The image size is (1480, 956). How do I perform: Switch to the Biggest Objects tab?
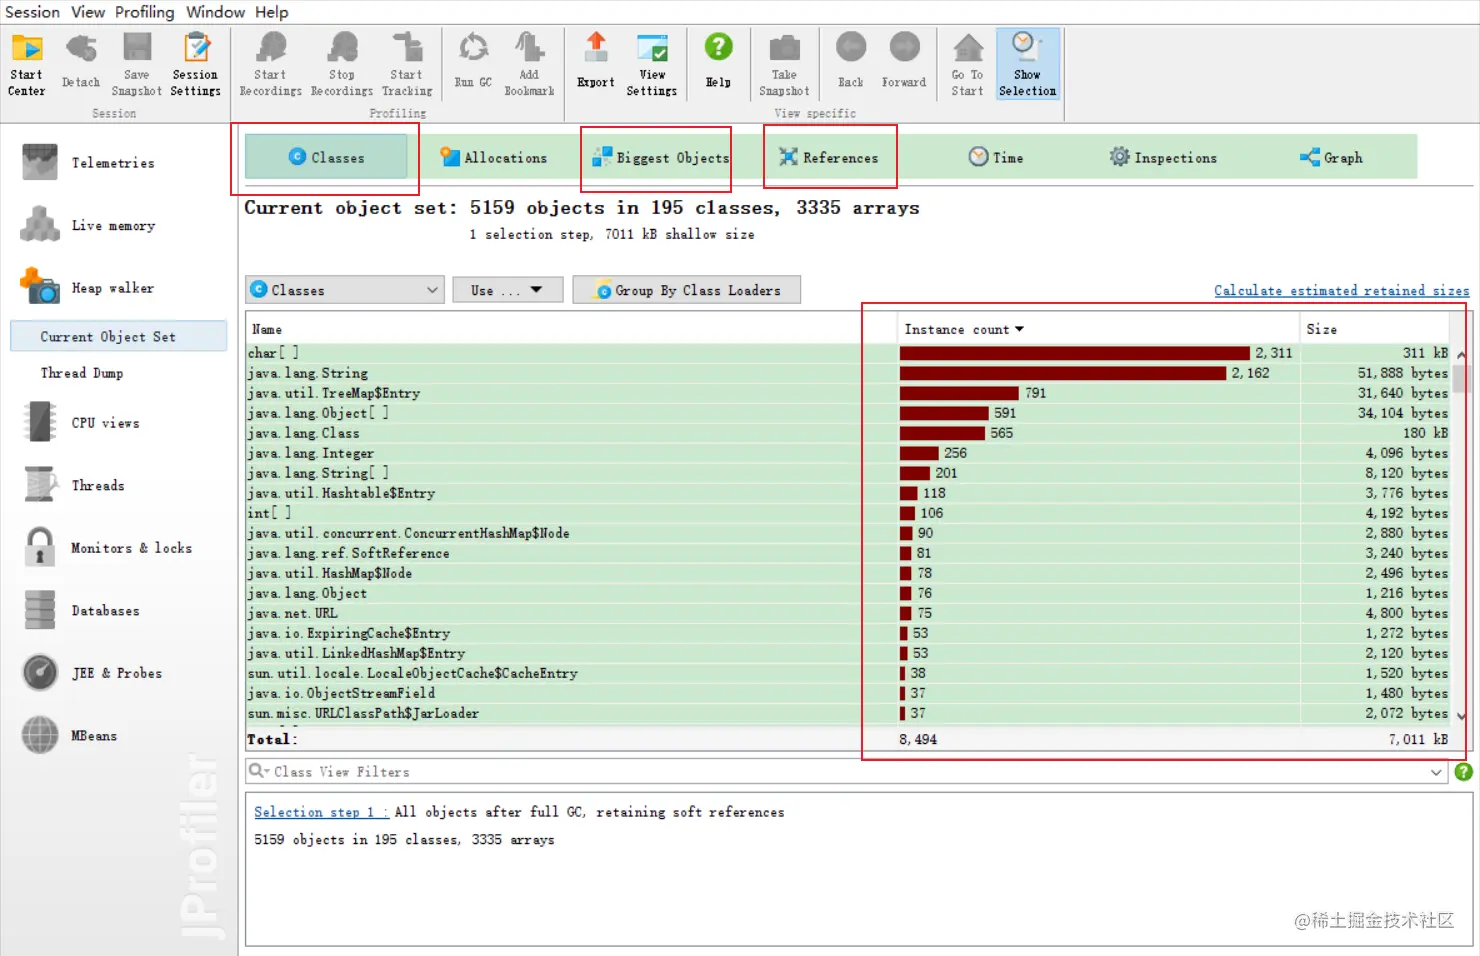(661, 157)
